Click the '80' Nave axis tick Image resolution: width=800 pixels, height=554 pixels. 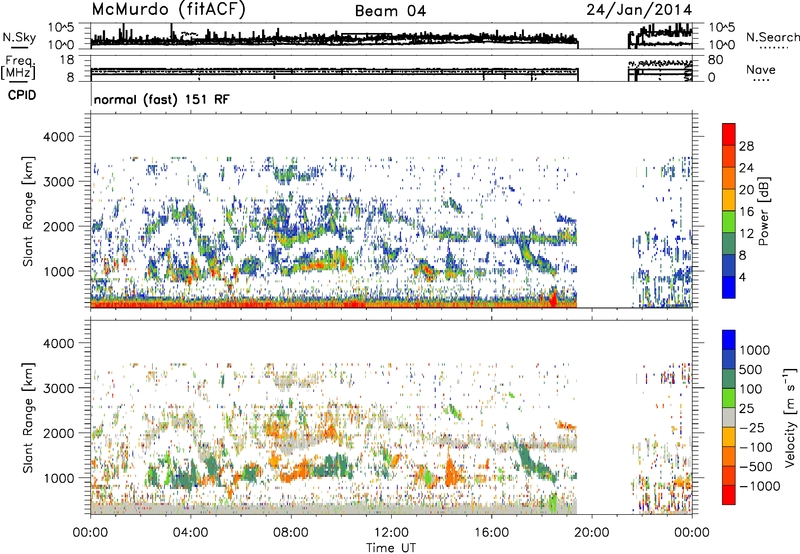pos(715,60)
